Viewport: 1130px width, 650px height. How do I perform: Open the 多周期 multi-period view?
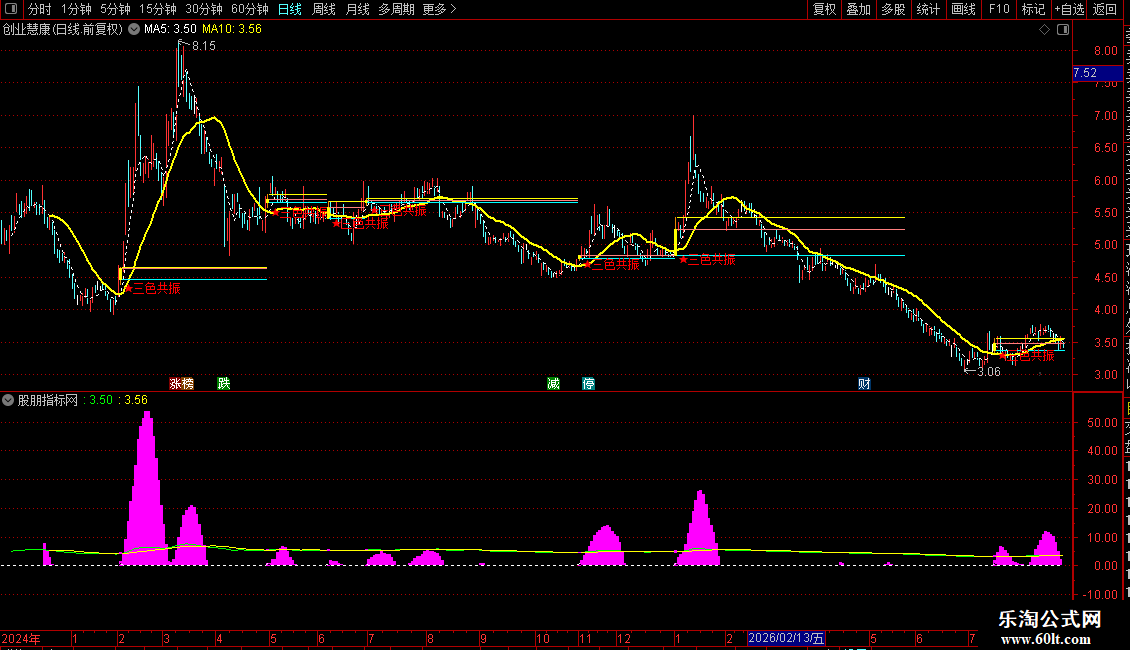coord(396,9)
